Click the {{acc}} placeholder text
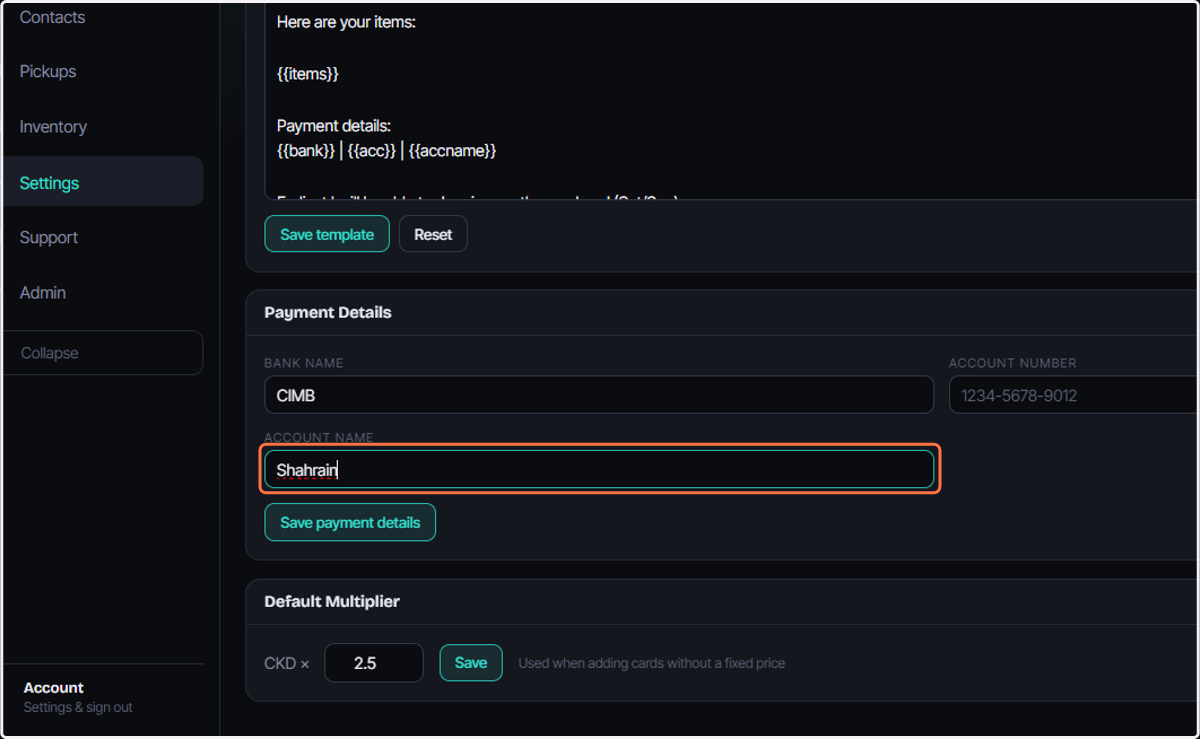The width and height of the screenshot is (1200, 739). tap(372, 151)
